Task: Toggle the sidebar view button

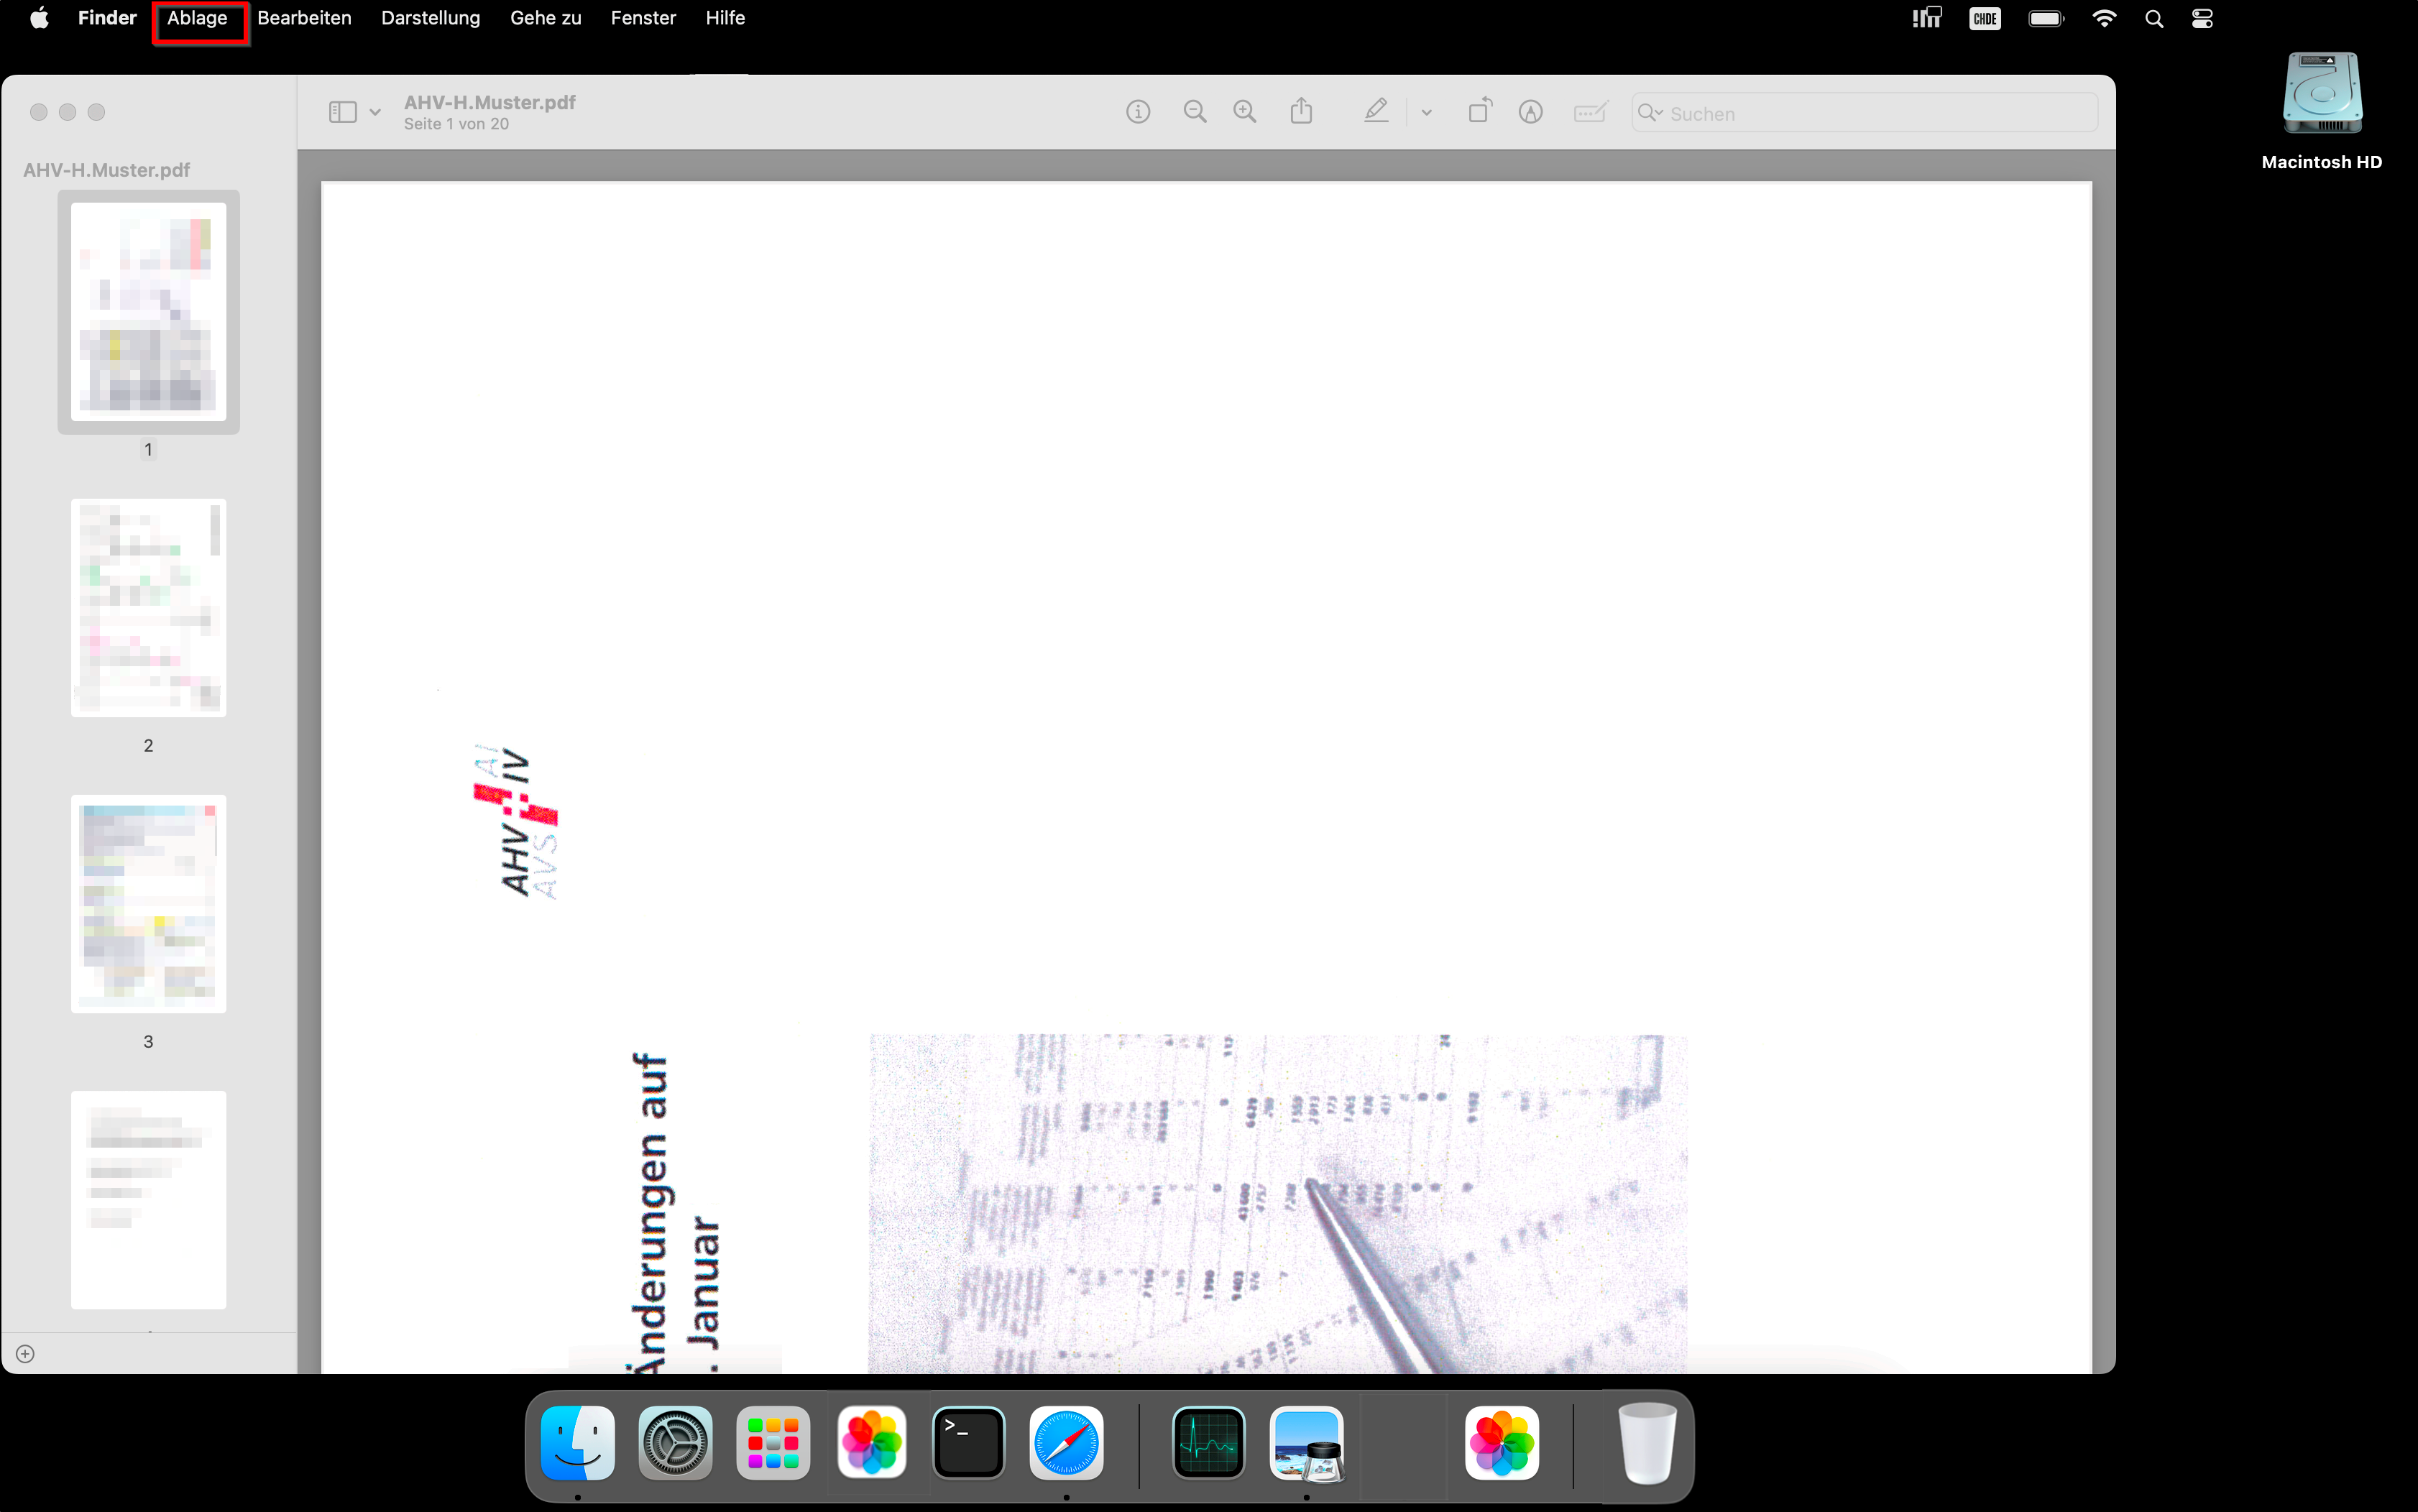Action: click(x=343, y=112)
